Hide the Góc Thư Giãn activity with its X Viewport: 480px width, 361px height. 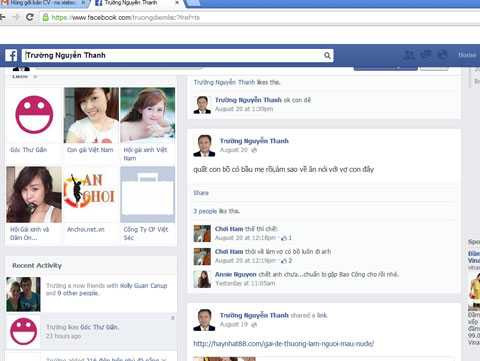point(173,318)
